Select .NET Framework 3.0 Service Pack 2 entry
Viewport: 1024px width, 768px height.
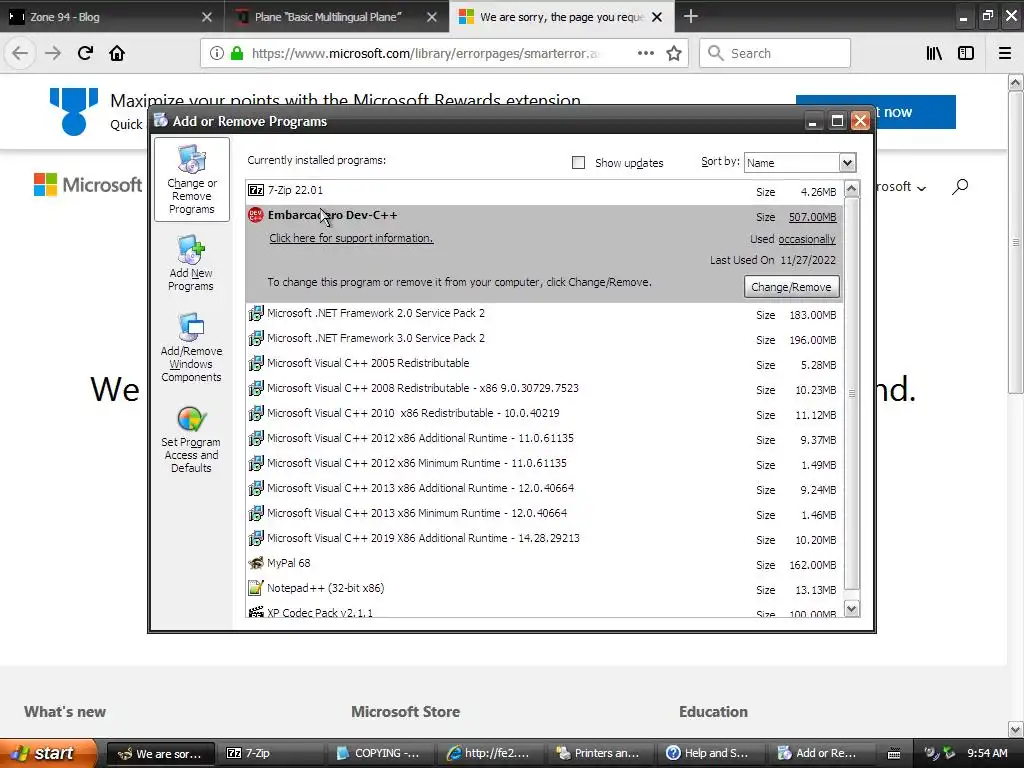click(544, 339)
